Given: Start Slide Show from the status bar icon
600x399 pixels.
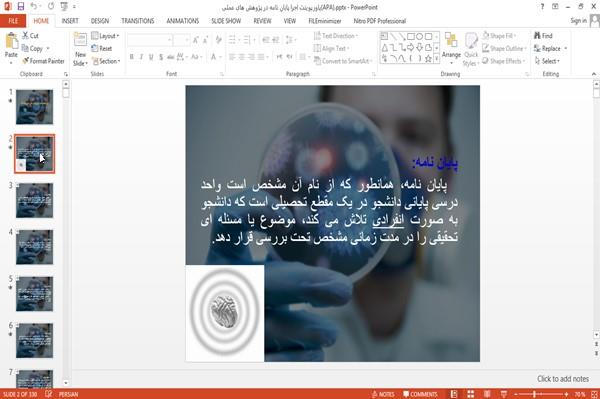Looking at the screenshot, I should 504,394.
